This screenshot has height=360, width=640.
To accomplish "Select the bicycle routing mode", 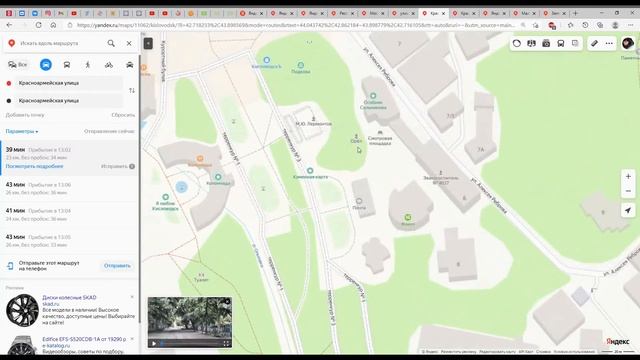I will [x=109, y=64].
